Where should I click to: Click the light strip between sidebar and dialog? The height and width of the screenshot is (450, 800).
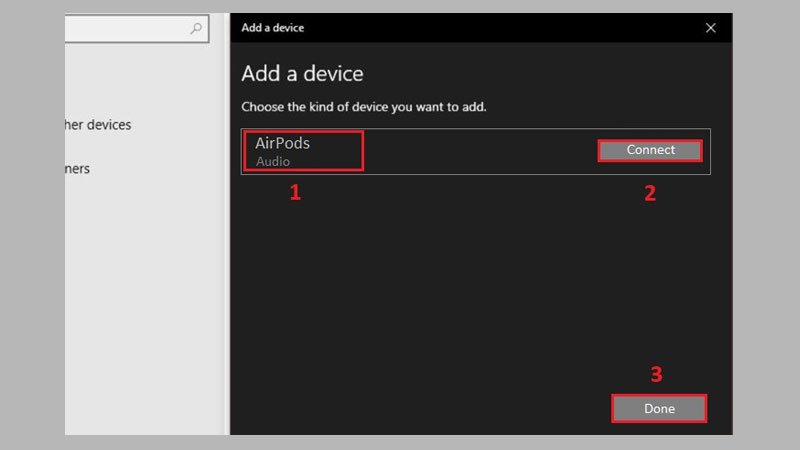(226, 250)
